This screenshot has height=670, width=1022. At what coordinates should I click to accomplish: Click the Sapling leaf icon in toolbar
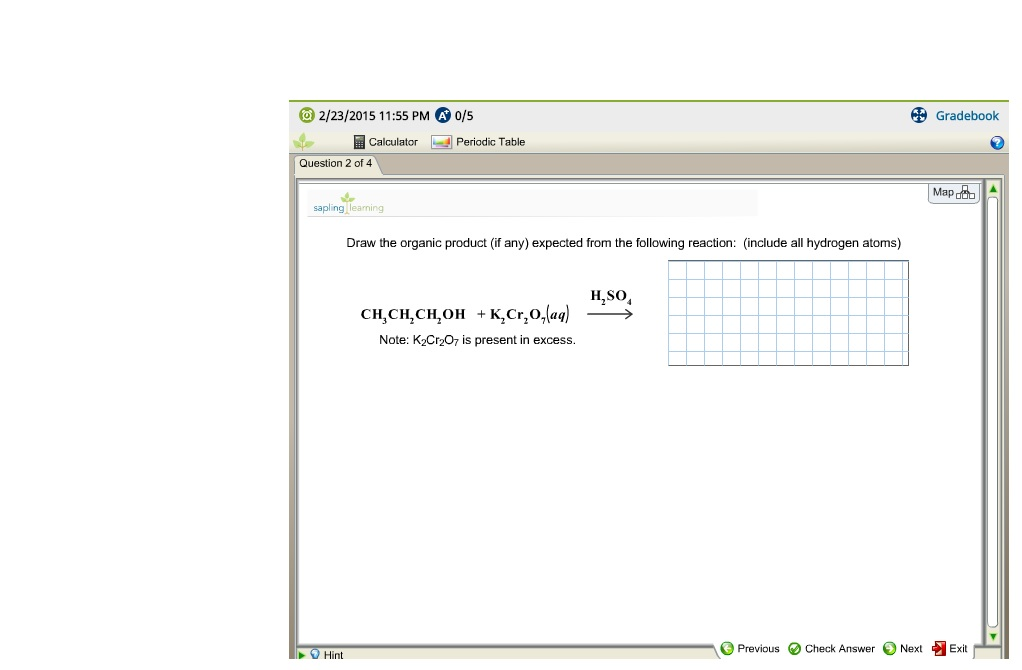pyautogui.click(x=303, y=141)
